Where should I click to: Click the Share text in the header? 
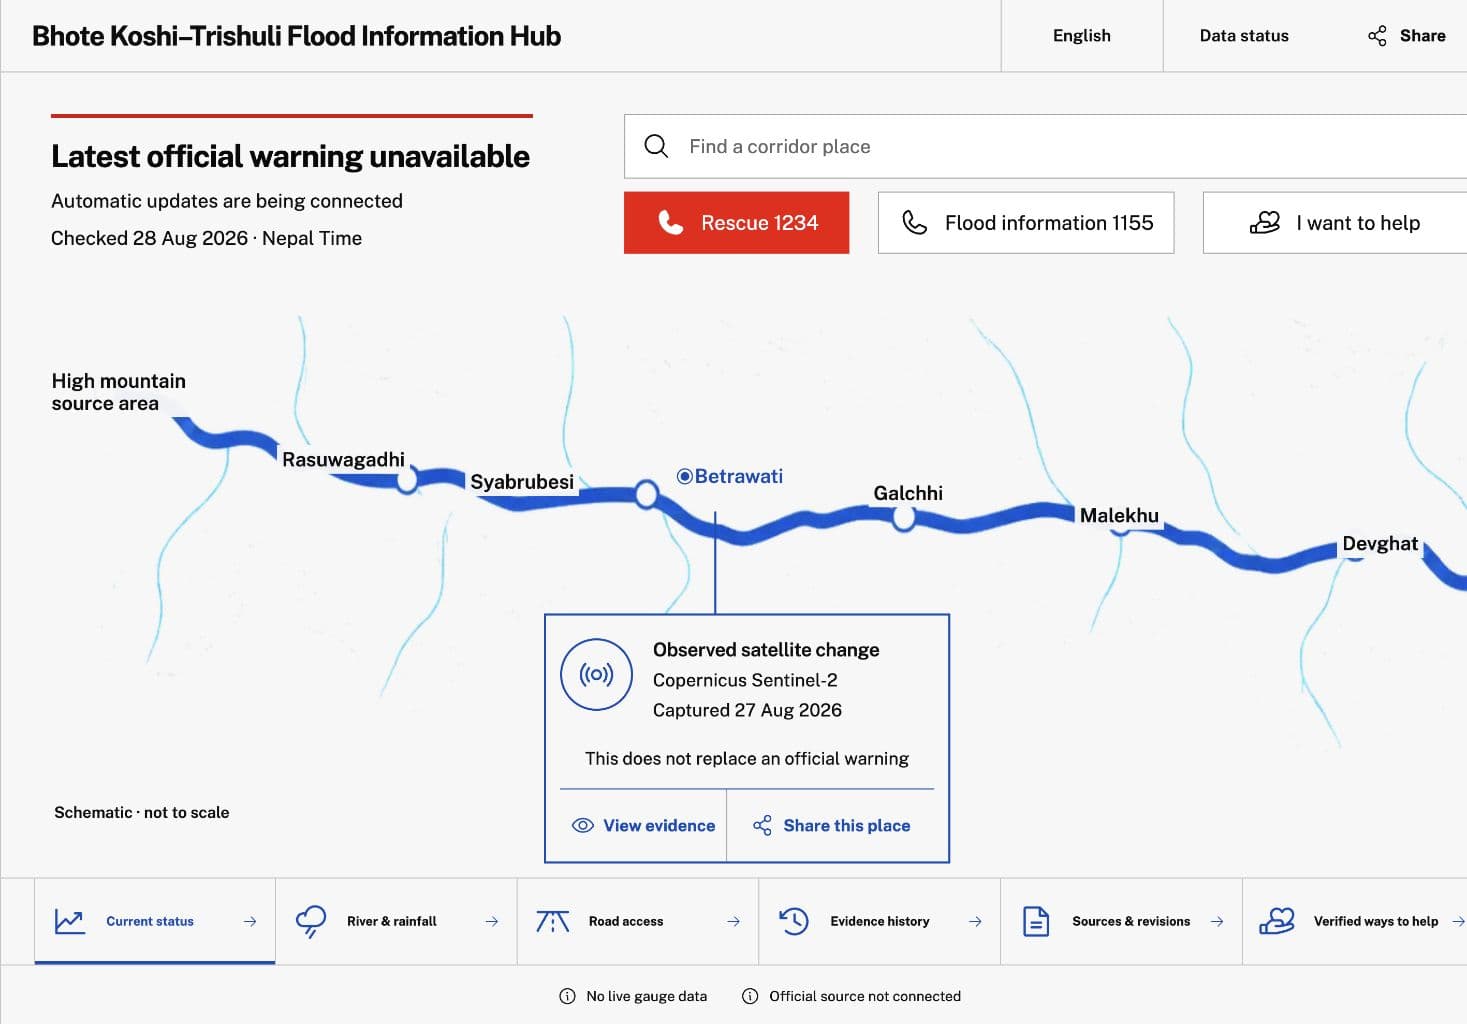(1422, 36)
